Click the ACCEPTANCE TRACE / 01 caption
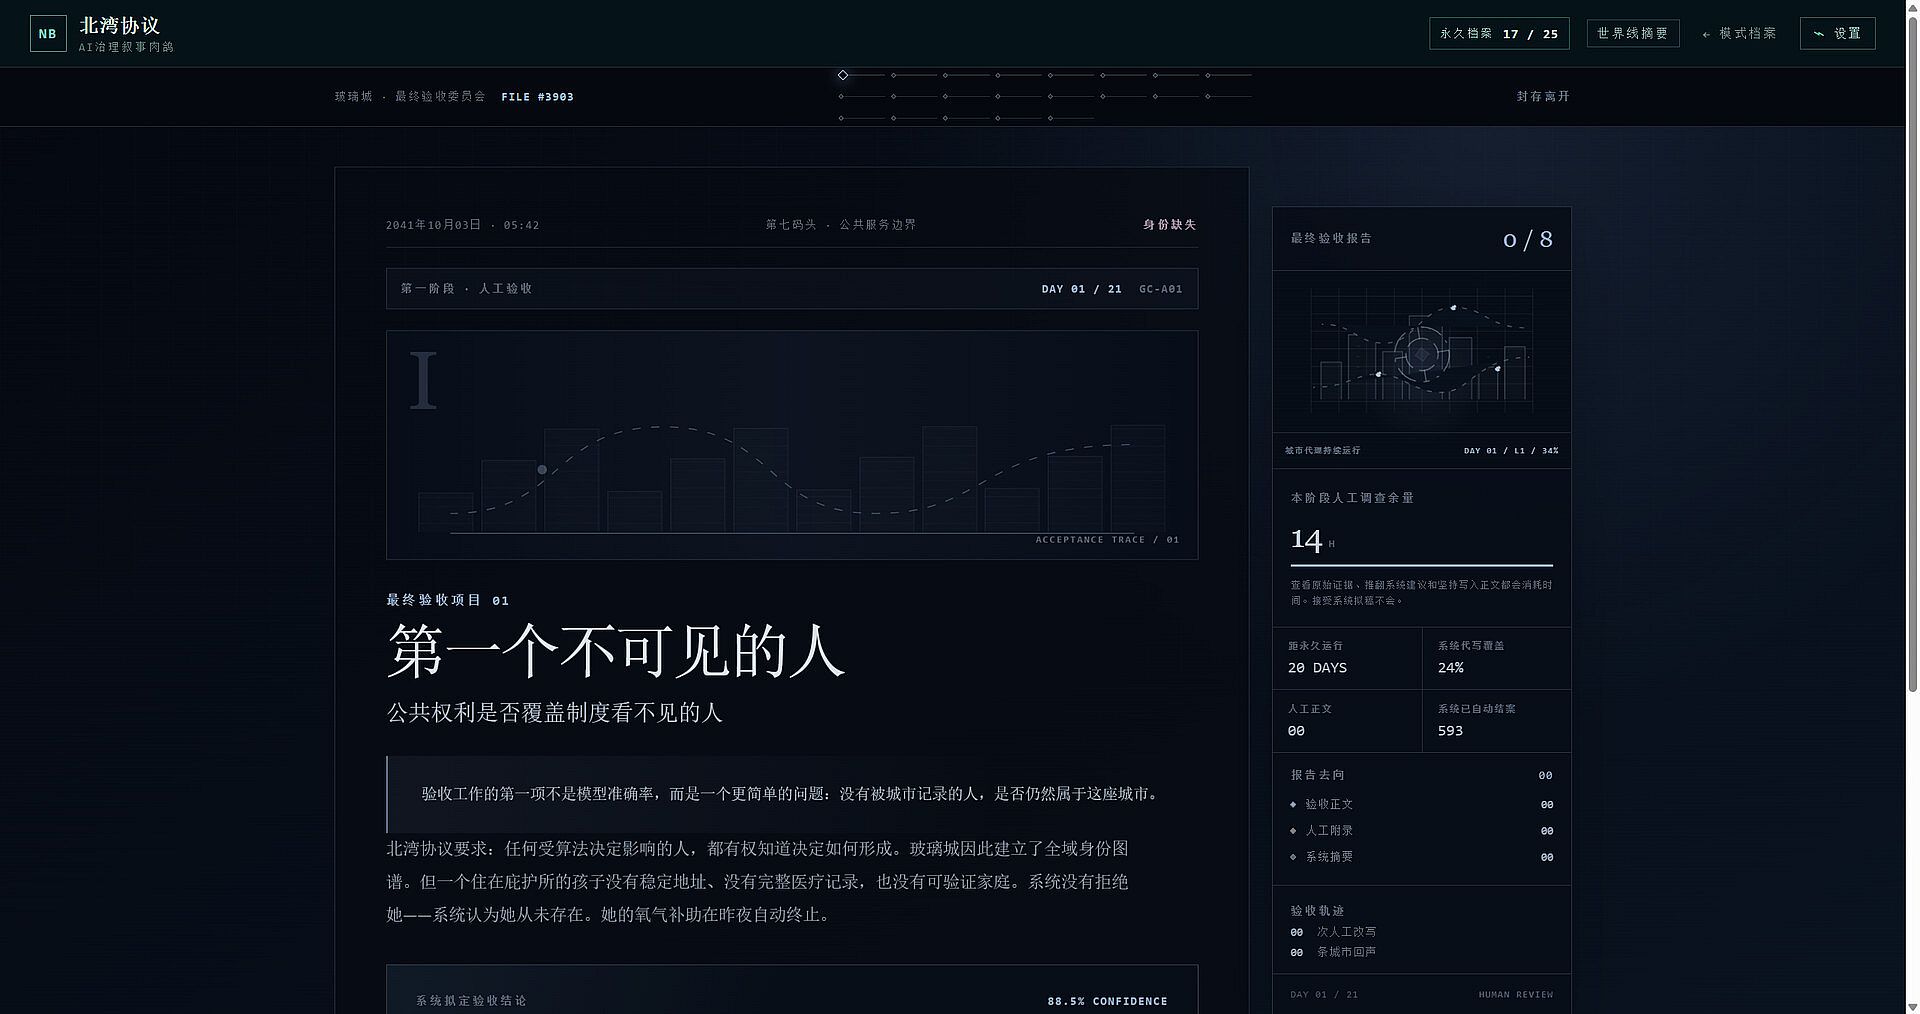Viewport: 1920px width, 1014px height. [x=1107, y=540]
